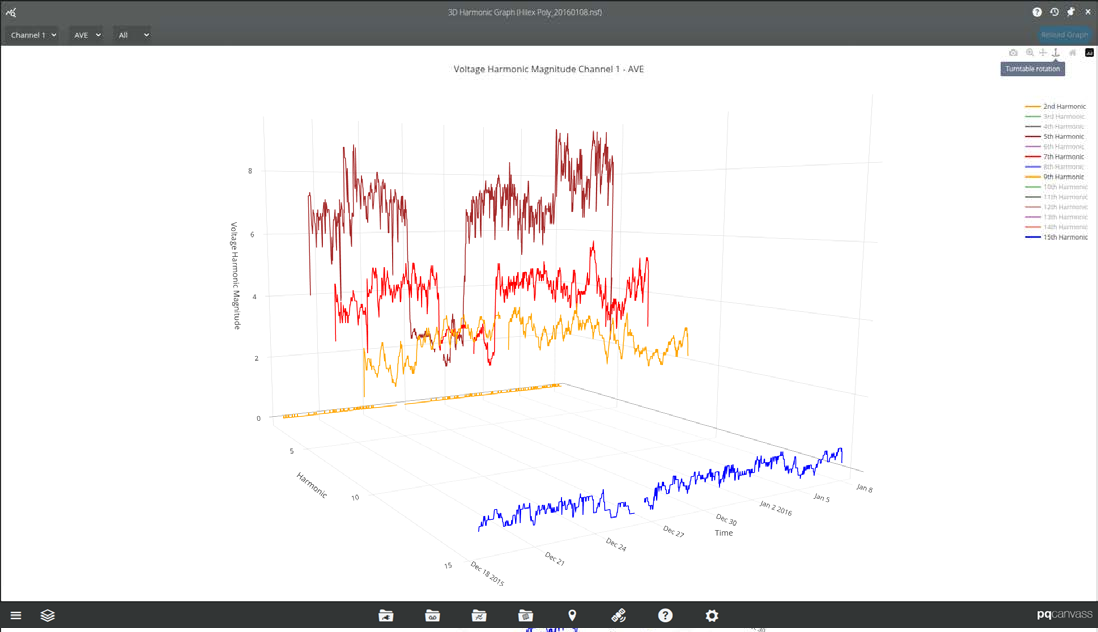1098x632 pixels.
Task: Take a snapshot with the camera icon
Action: 1013,52
